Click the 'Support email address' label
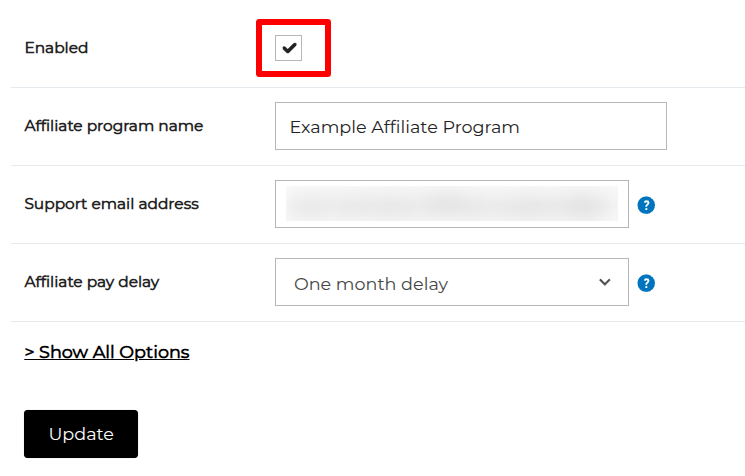 (111, 204)
